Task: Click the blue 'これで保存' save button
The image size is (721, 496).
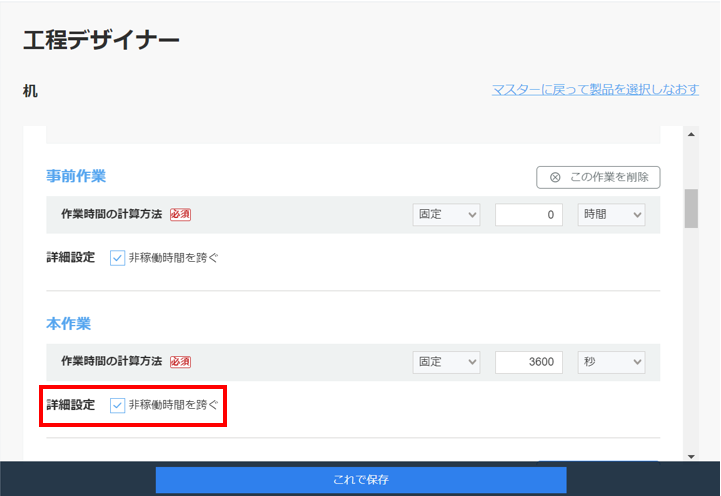Action: [361, 479]
